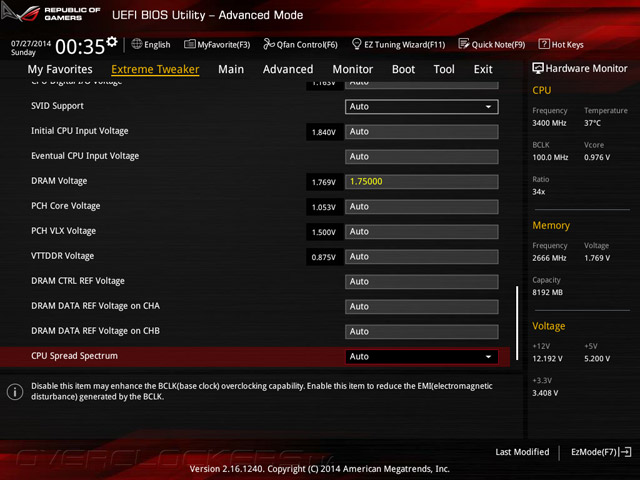Screen dimensions: 640x480
Task: Click DRAM DATA REF Voltage on CHB field
Action: (422, 331)
